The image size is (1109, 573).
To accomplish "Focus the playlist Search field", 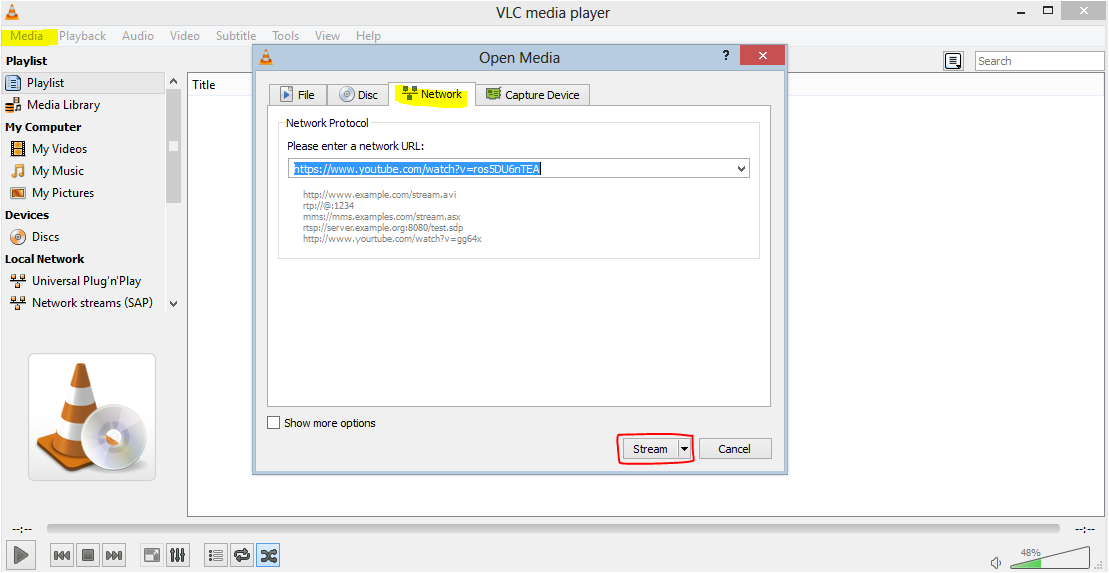I will 1039,61.
